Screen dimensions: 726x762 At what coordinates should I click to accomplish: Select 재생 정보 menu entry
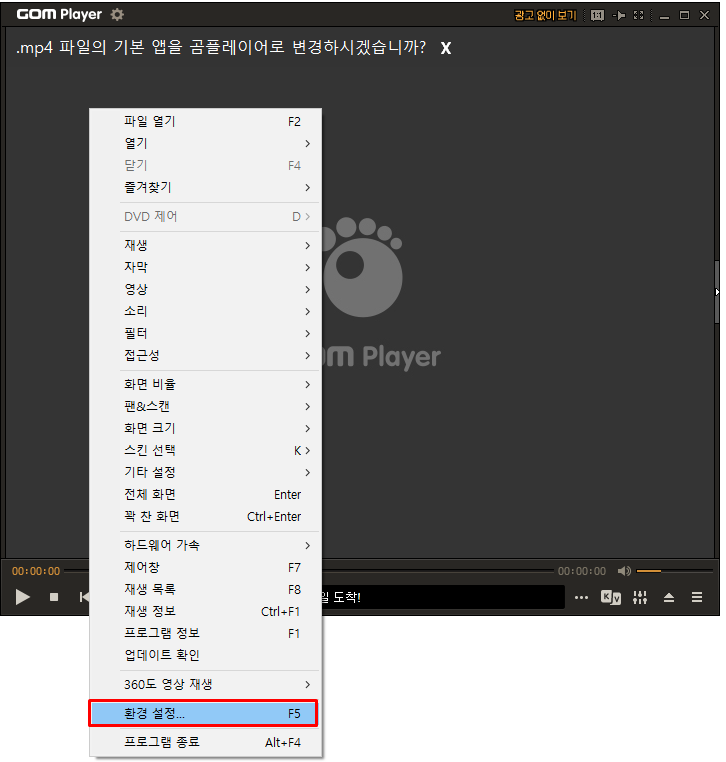pos(205,611)
